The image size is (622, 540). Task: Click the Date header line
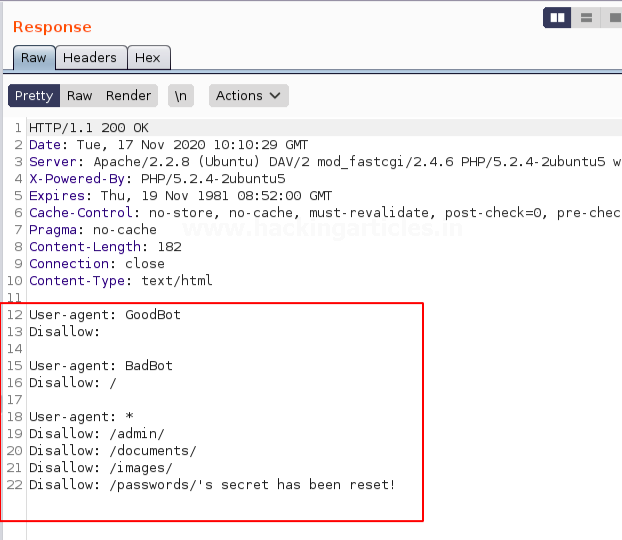tap(169, 145)
